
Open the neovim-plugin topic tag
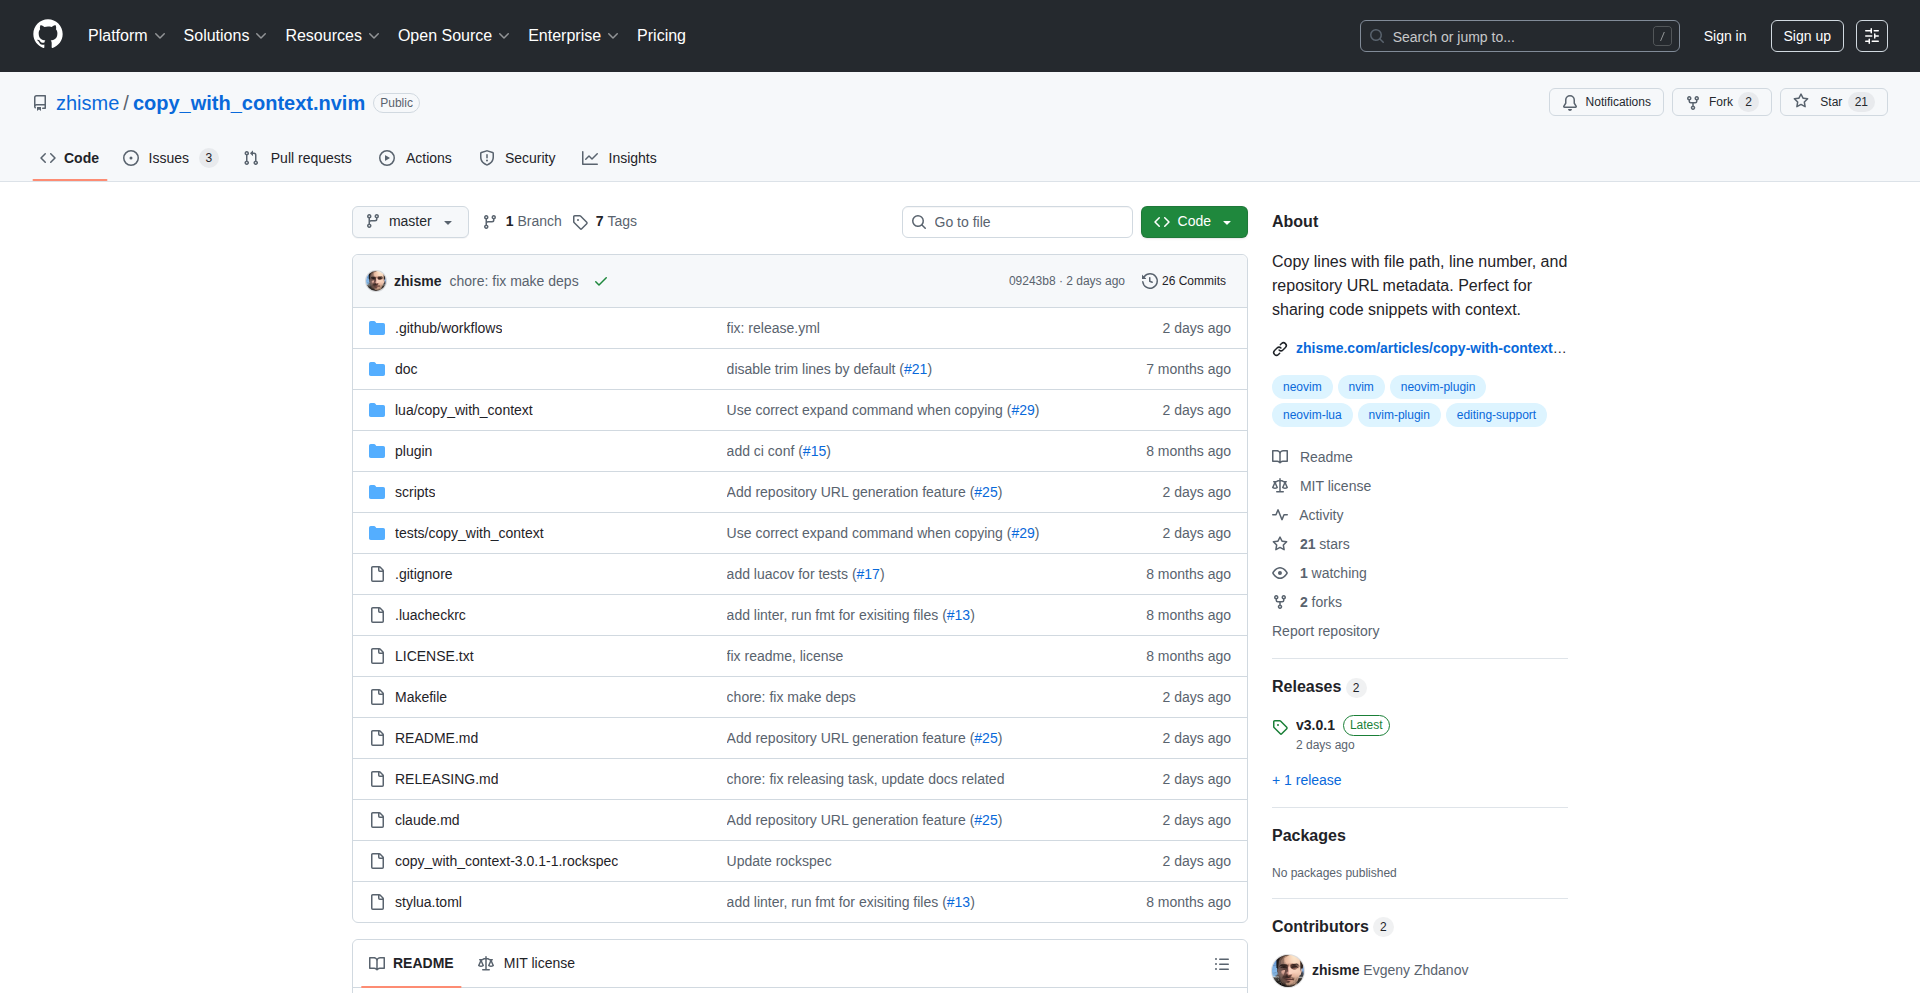1437,387
